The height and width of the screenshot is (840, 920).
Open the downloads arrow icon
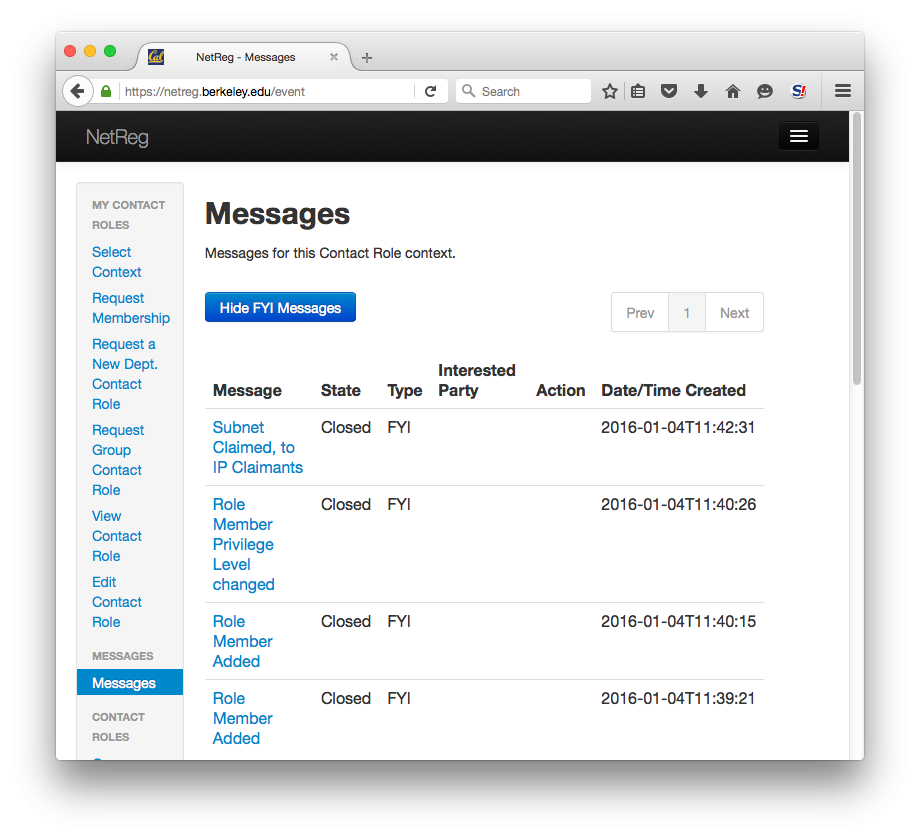701,91
